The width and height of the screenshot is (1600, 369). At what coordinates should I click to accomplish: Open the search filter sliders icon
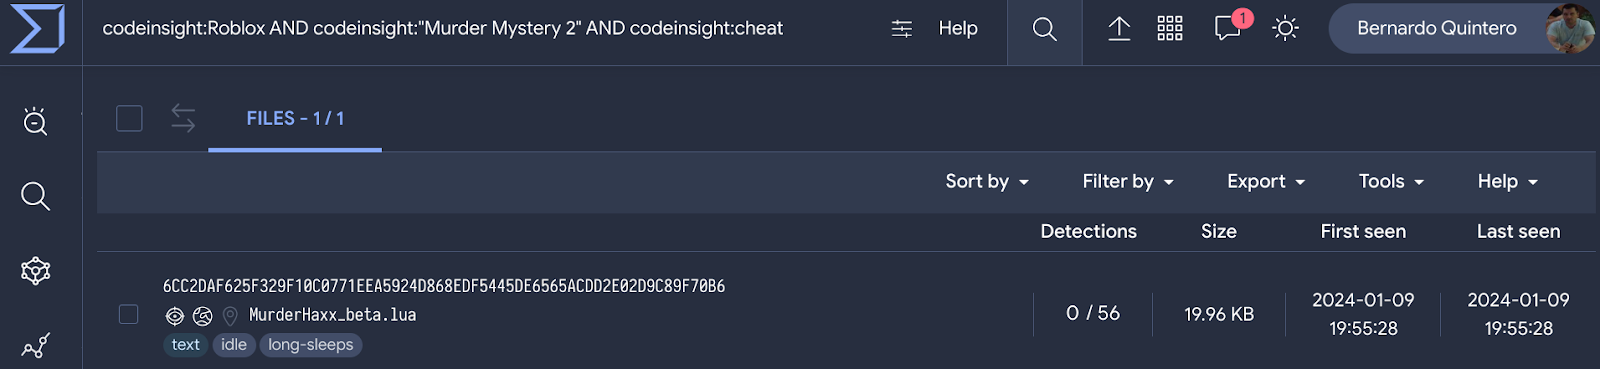(x=901, y=29)
